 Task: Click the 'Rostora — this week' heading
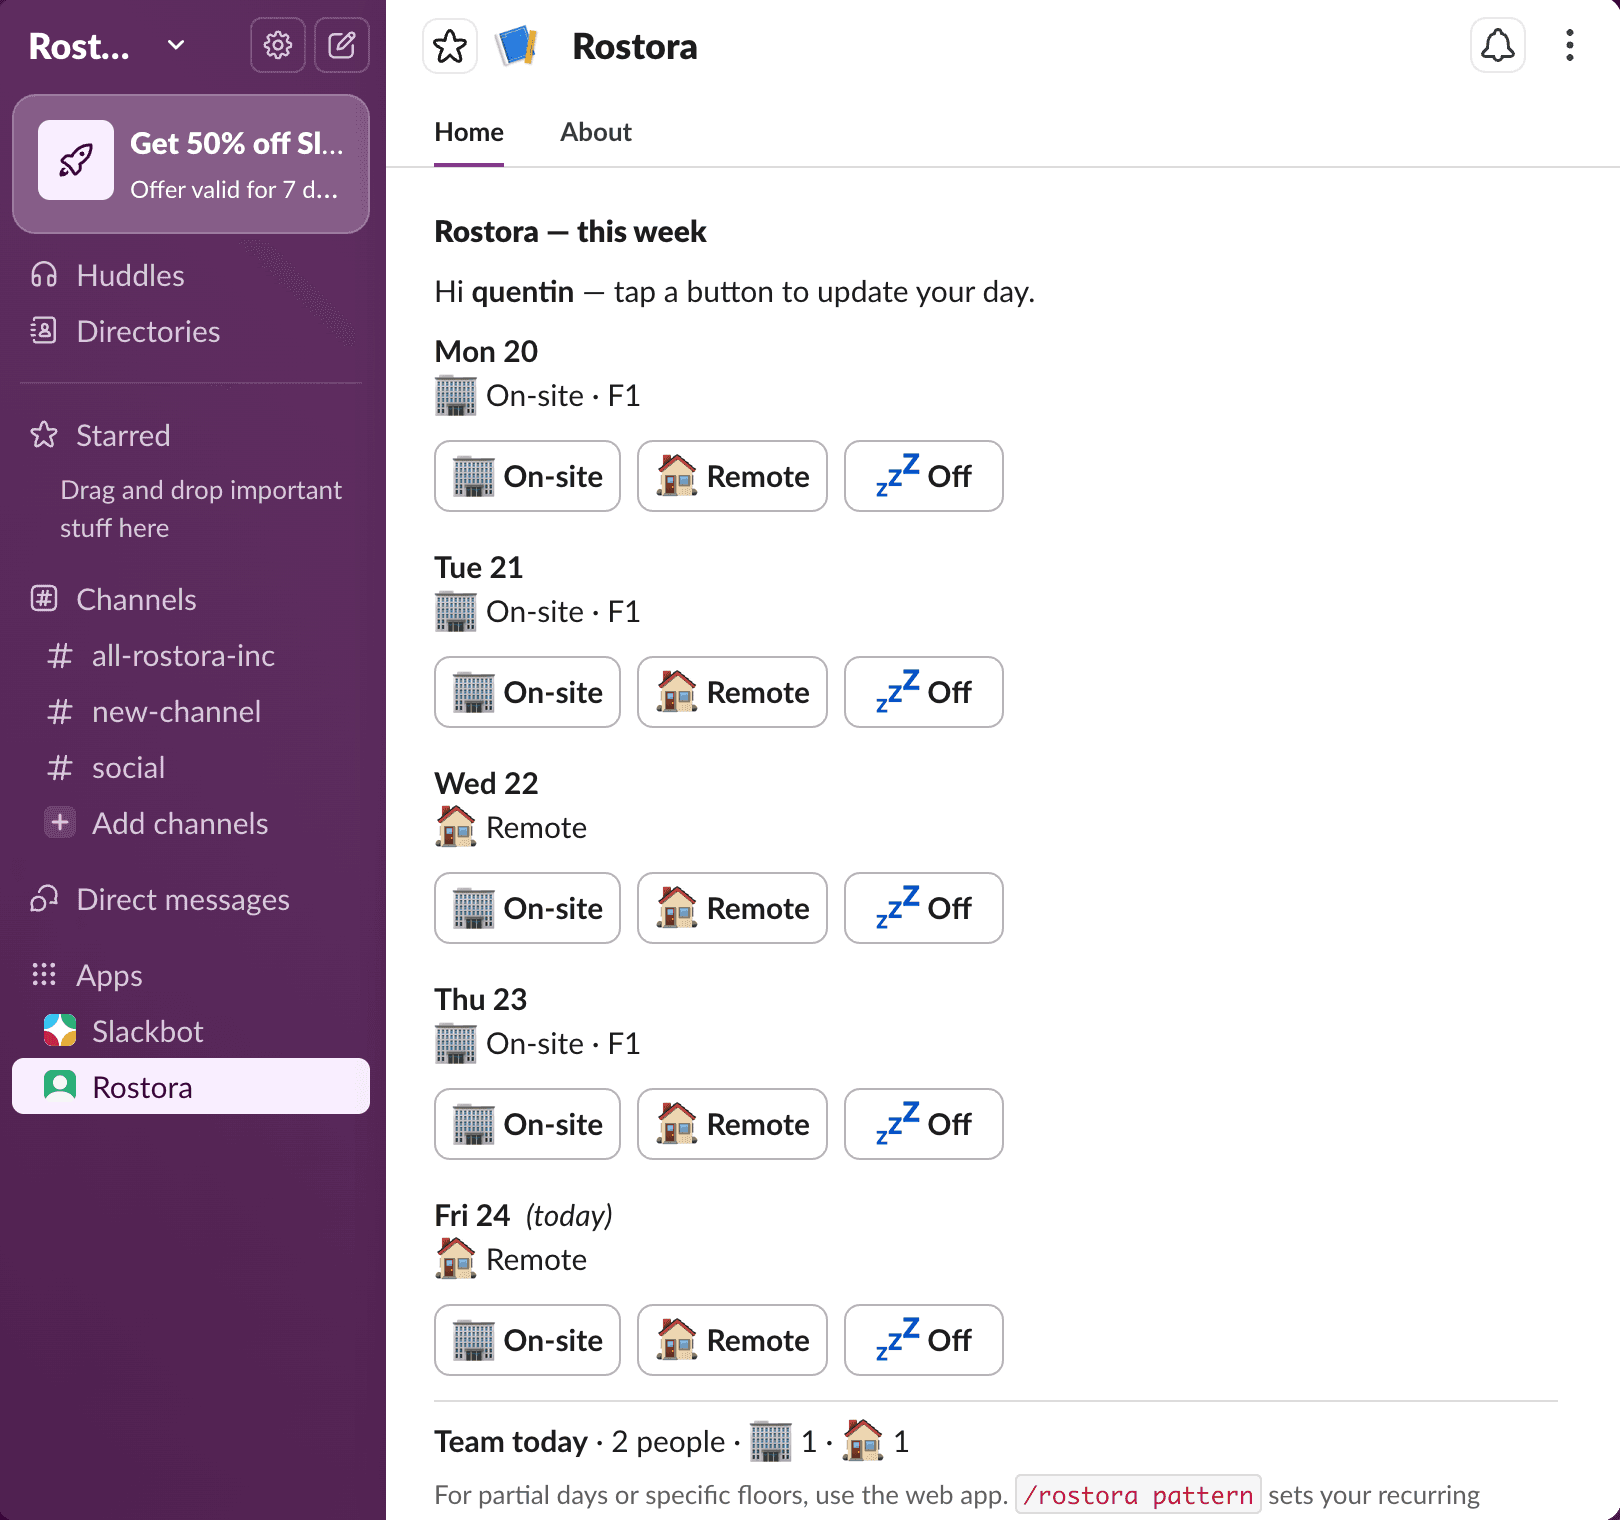[x=570, y=231]
